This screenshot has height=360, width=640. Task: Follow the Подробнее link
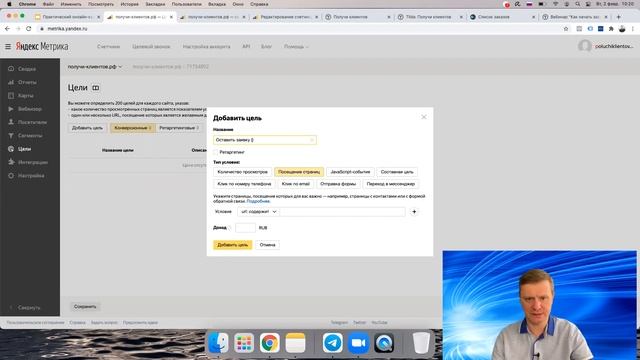(x=258, y=201)
